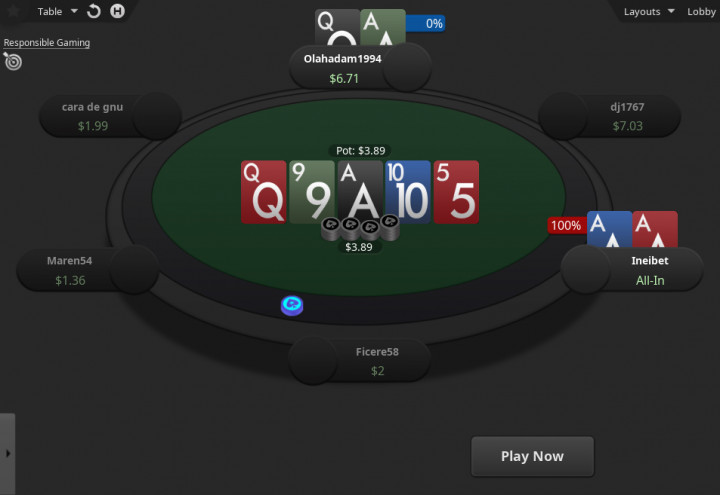Click the avatar circle beside Maren54
720x495 pixels.
[x=135, y=270]
